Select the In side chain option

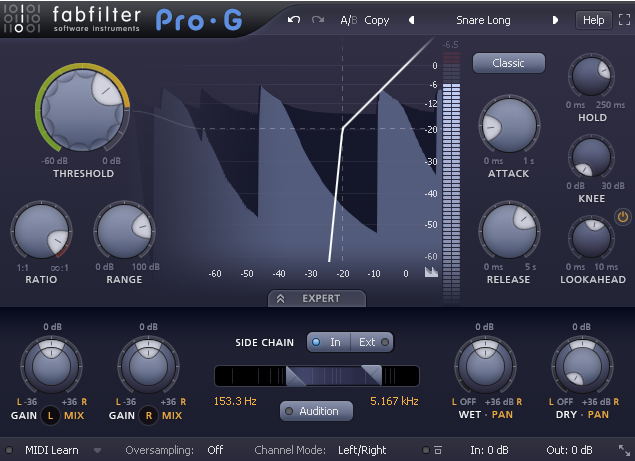click(328, 342)
